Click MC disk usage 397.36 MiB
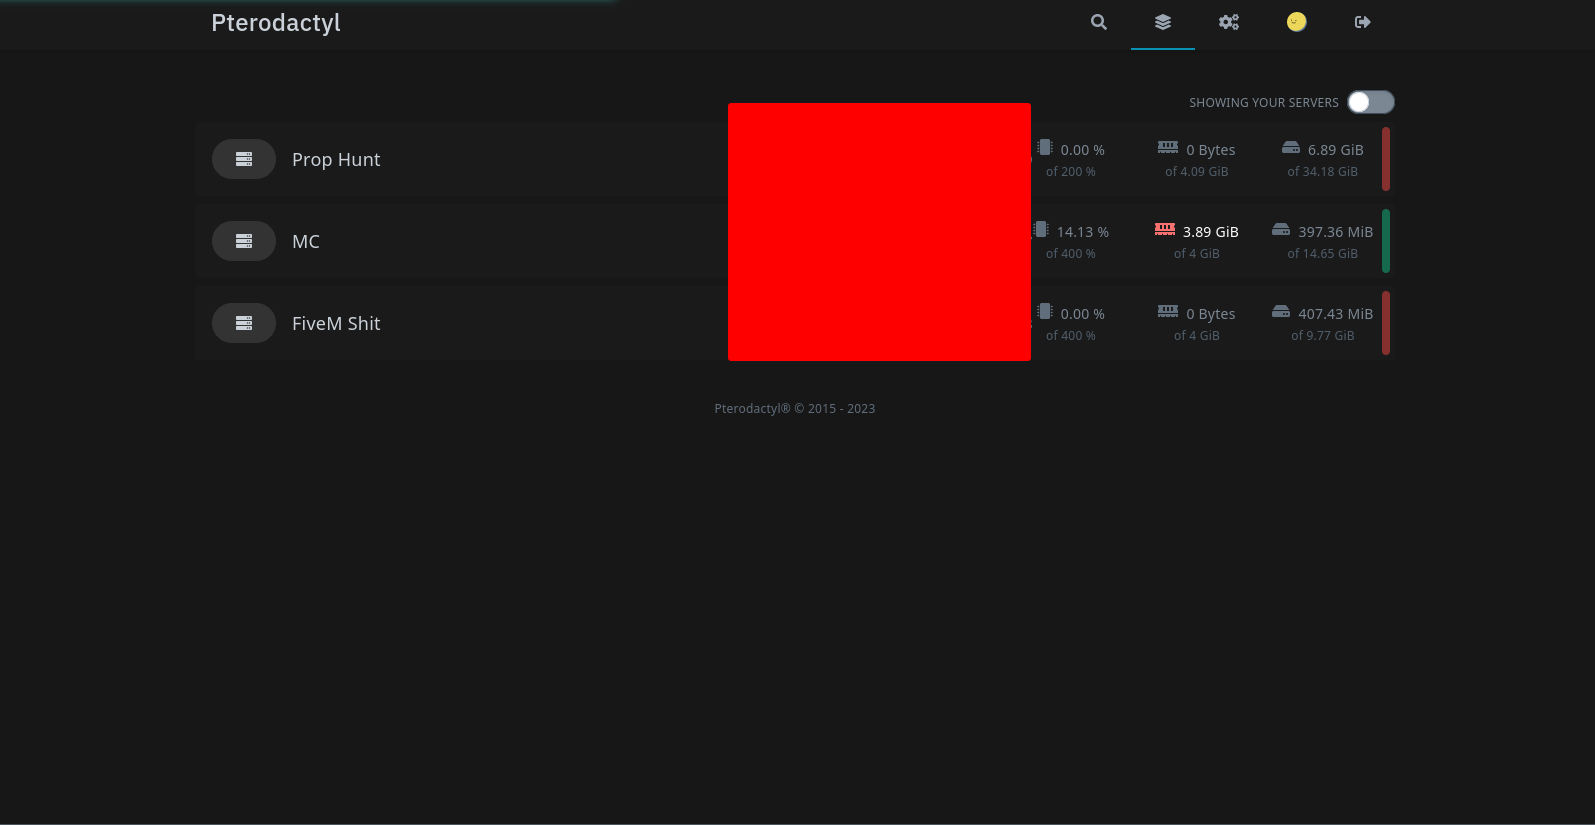Image resolution: width=1595 pixels, height=825 pixels. tap(1336, 232)
